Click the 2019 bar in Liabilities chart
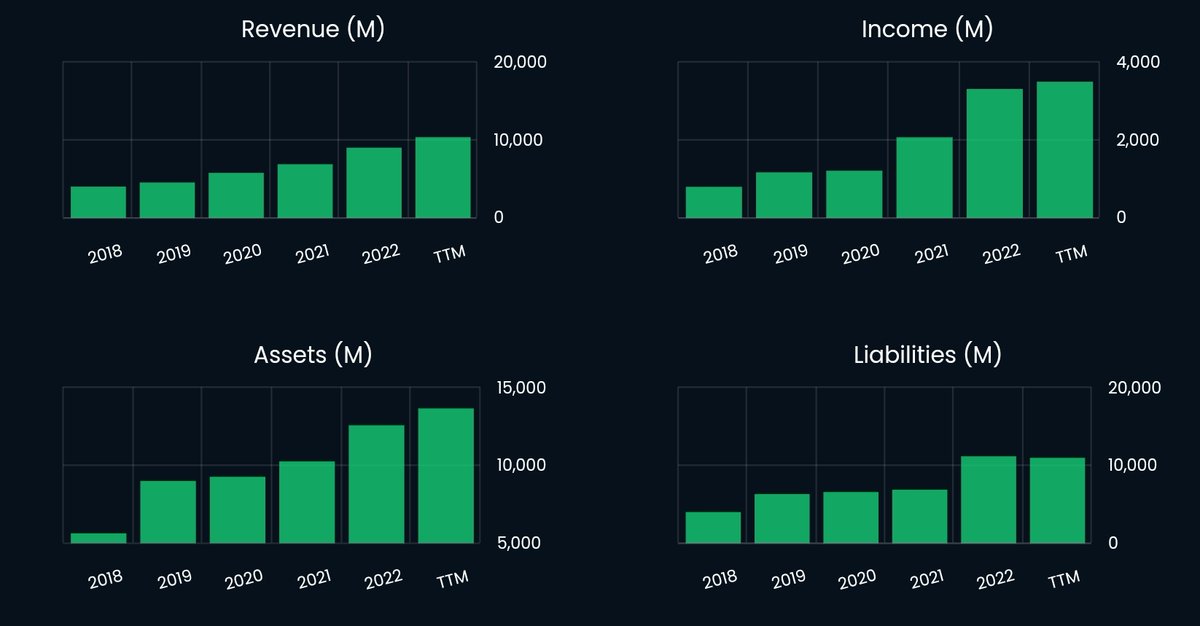The height and width of the screenshot is (626, 1200). pyautogui.click(x=782, y=519)
